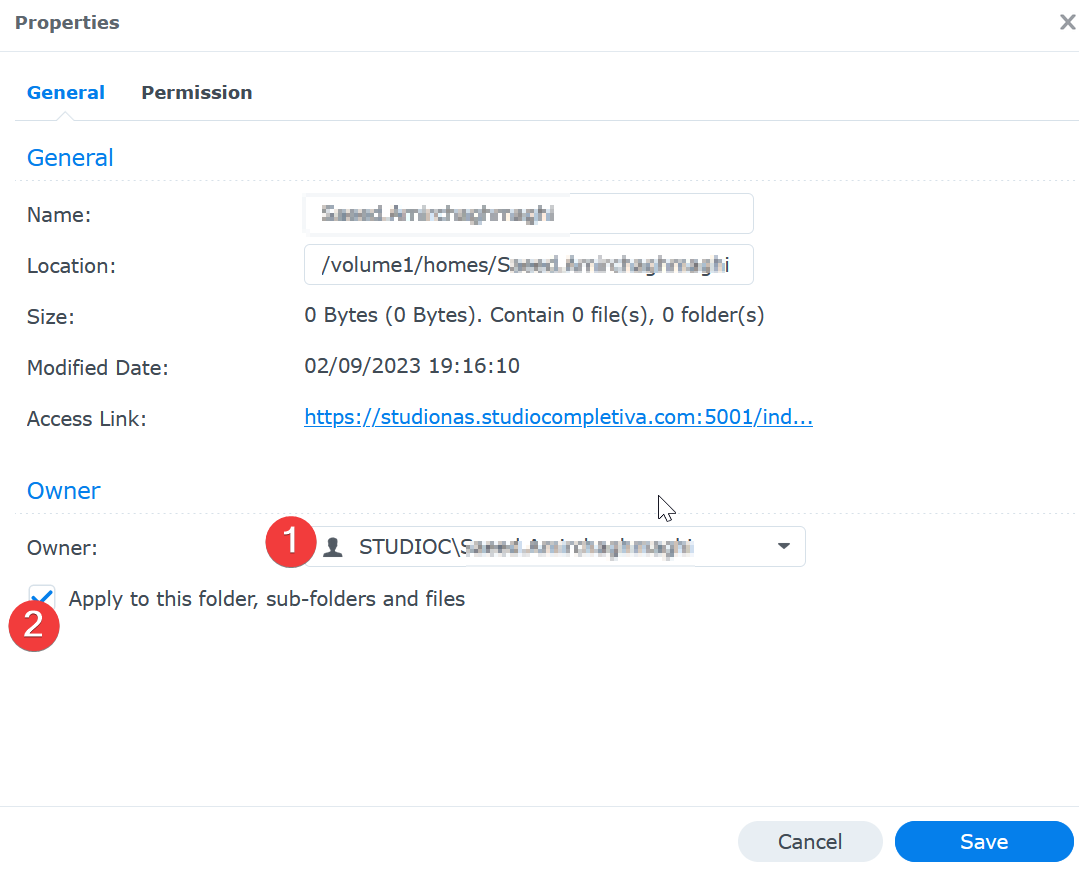Switch to the Permission tab
This screenshot has height=874, width=1079.
point(196,92)
